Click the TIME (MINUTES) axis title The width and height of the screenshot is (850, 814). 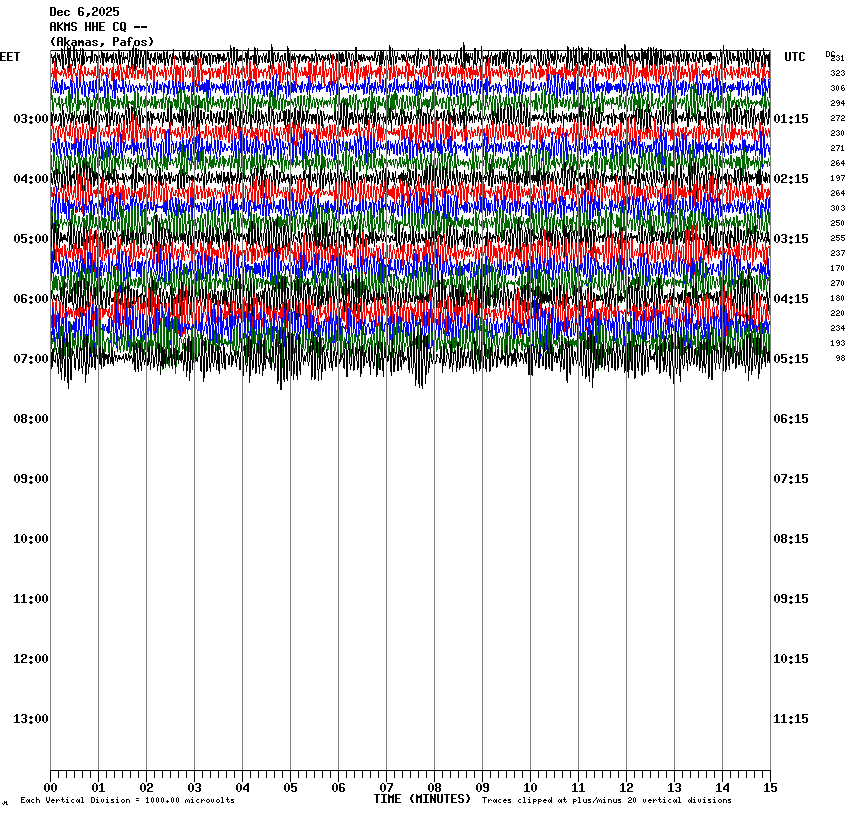(x=422, y=799)
